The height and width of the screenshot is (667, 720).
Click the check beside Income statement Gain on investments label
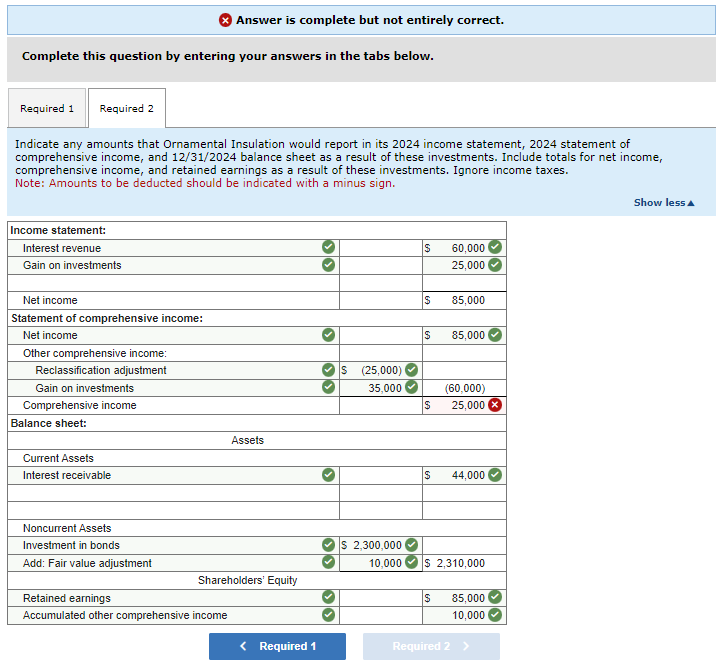pyautogui.click(x=328, y=265)
